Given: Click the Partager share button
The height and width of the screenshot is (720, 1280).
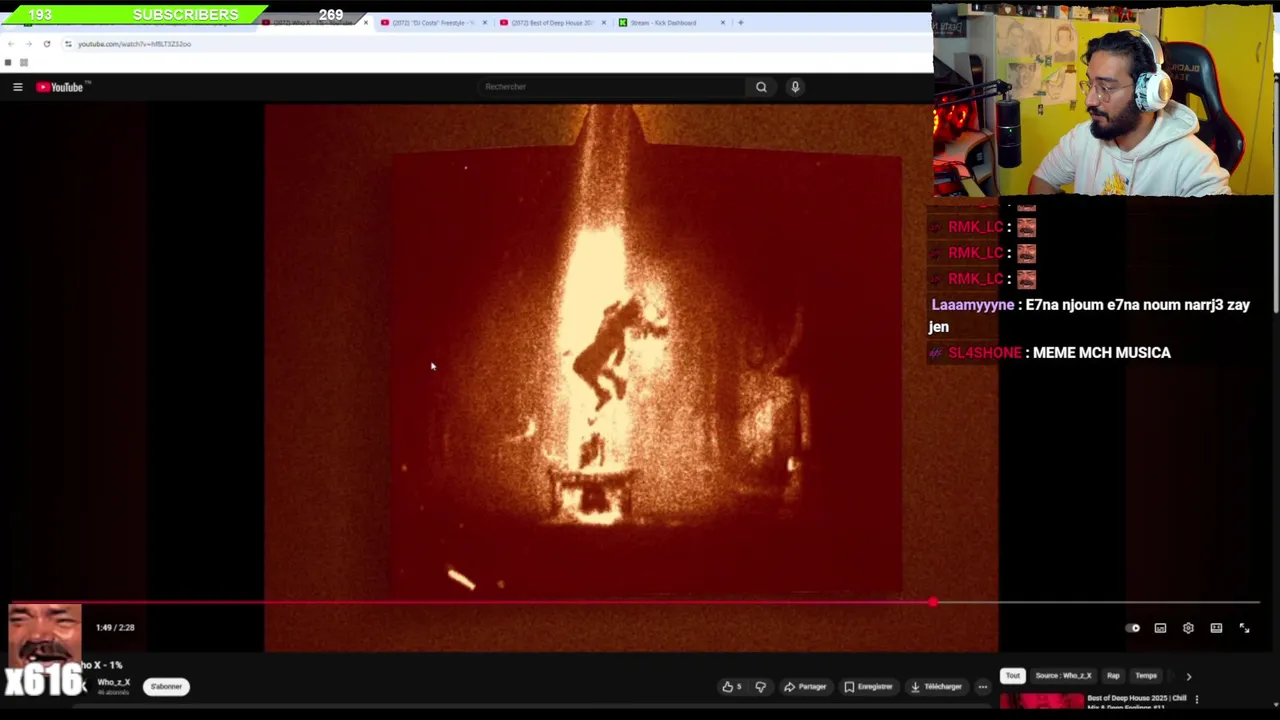Looking at the screenshot, I should pyautogui.click(x=805, y=687).
